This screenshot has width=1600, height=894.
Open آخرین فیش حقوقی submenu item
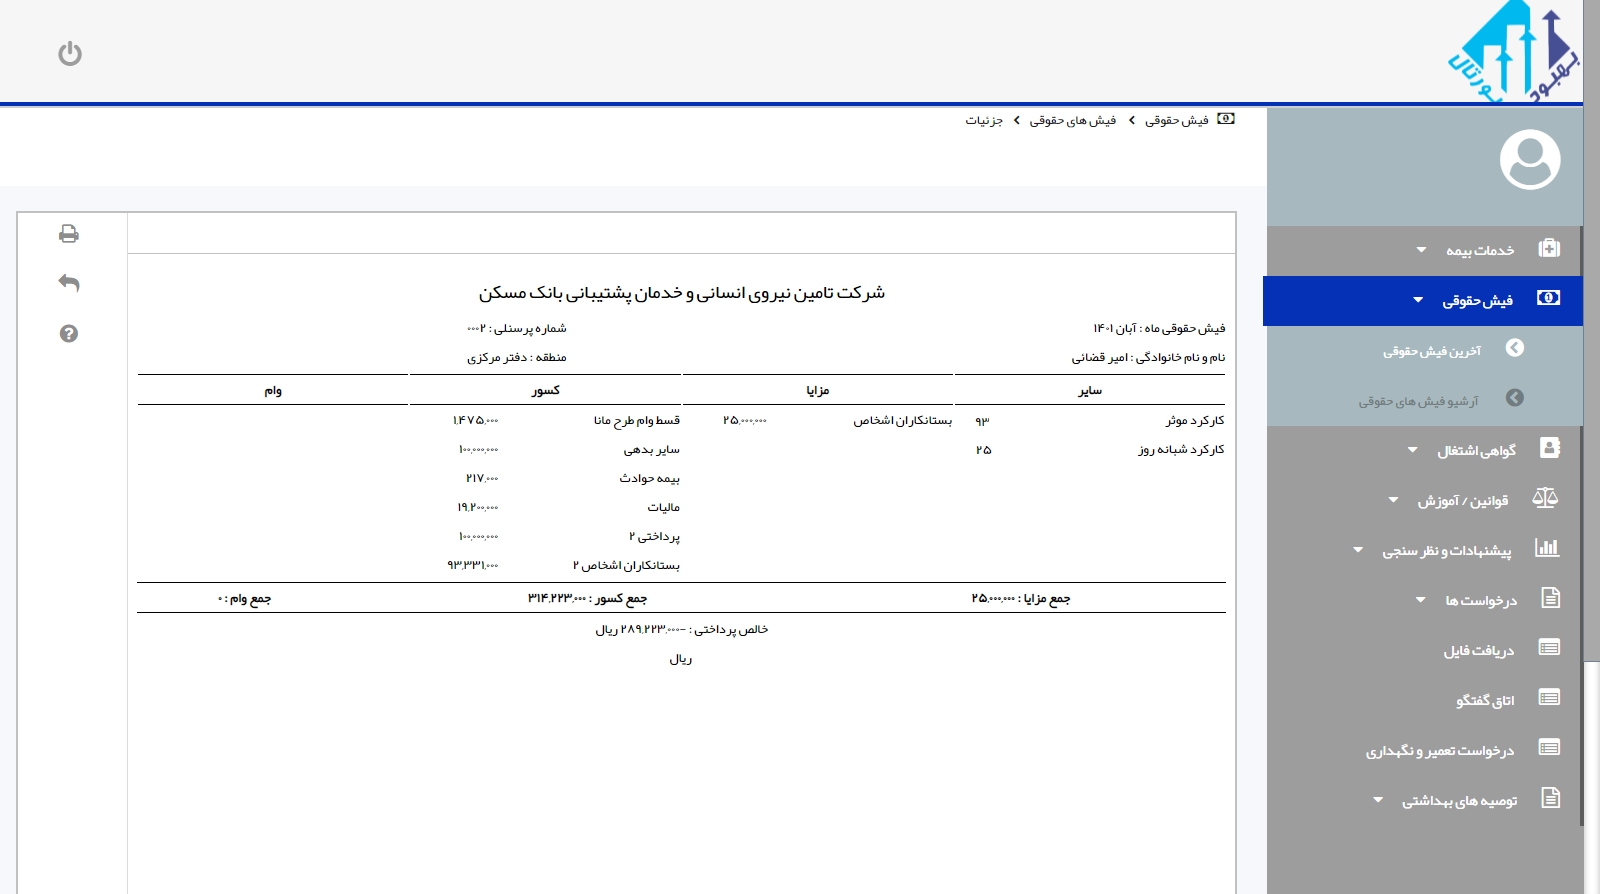1431,351
